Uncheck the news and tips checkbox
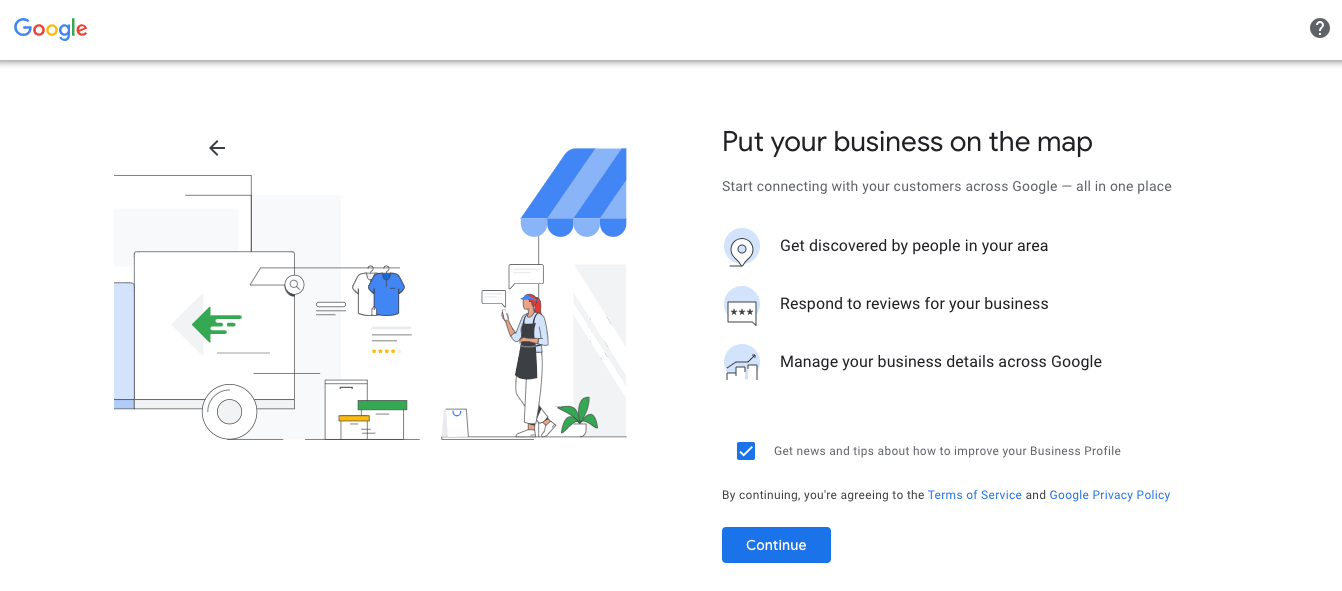 pos(746,451)
